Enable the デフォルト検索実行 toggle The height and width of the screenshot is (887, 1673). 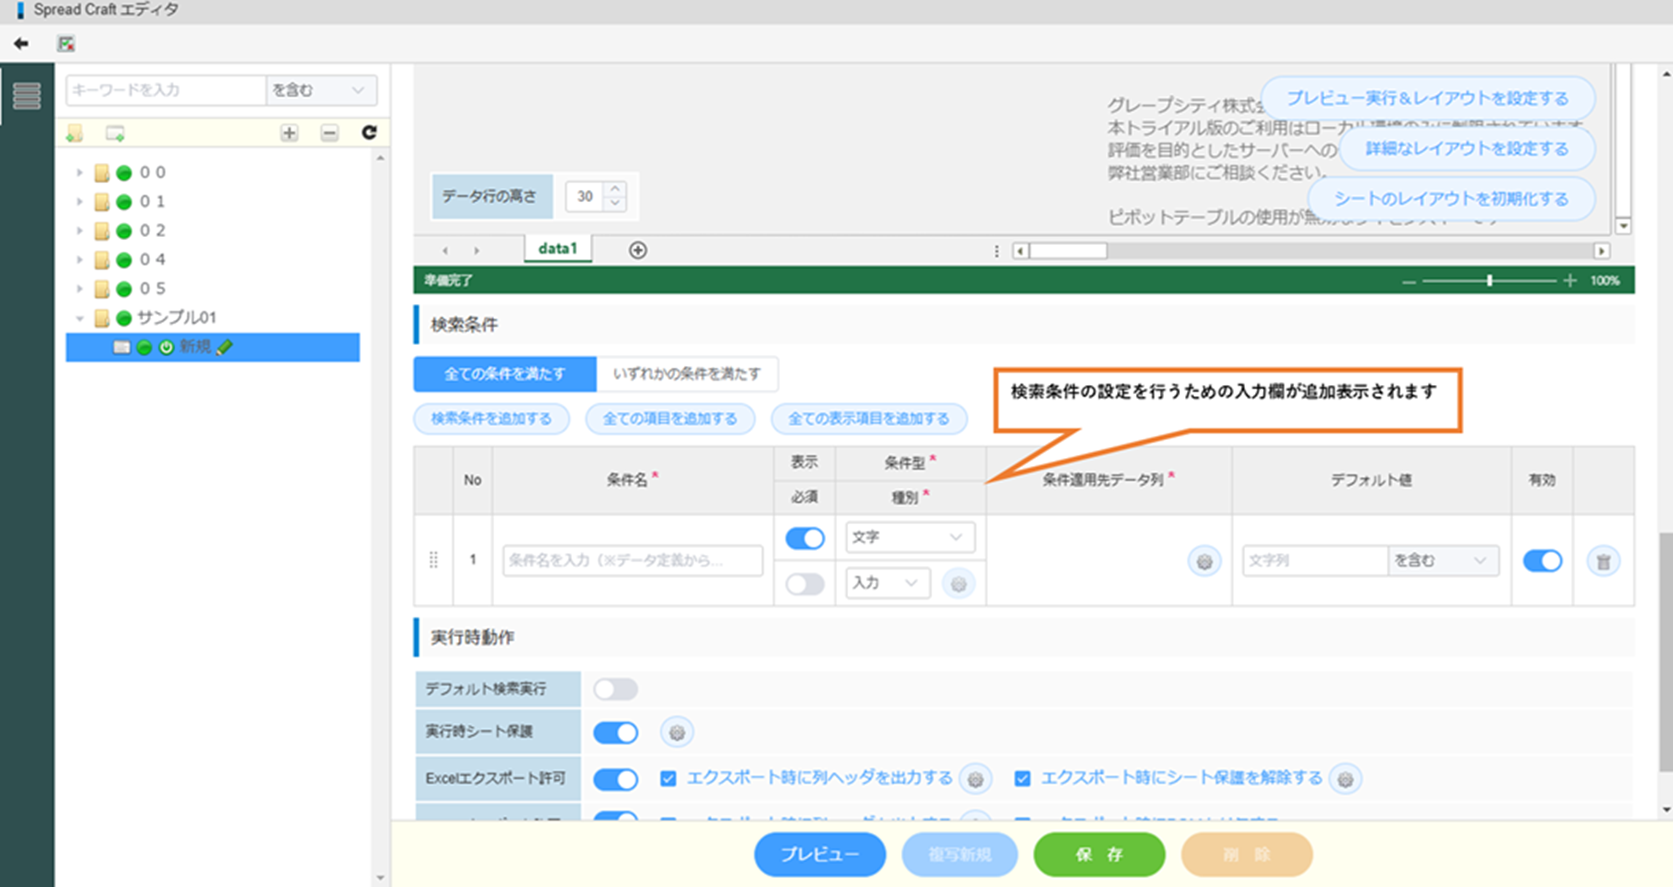615,689
